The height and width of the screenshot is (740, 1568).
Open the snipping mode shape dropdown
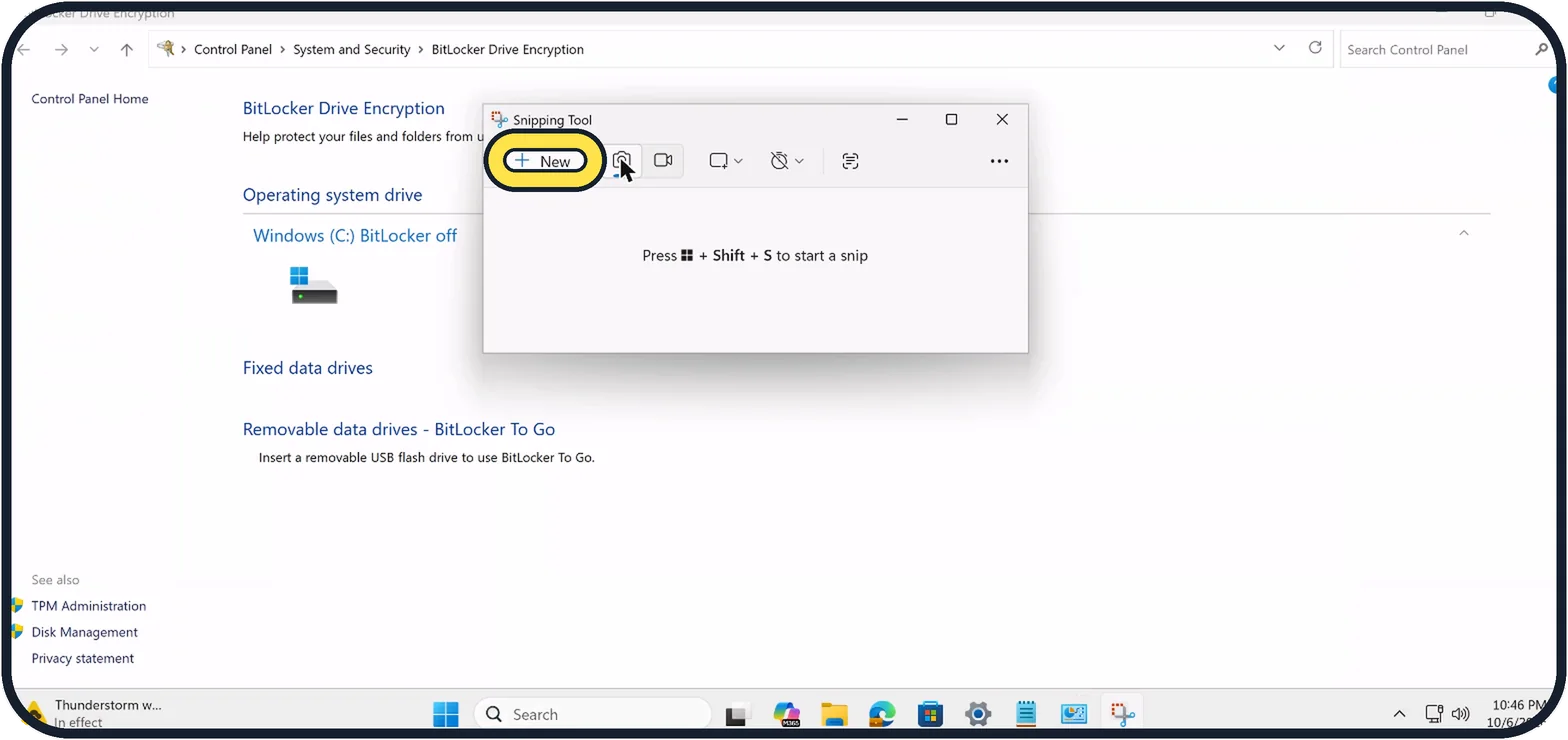[x=726, y=161]
